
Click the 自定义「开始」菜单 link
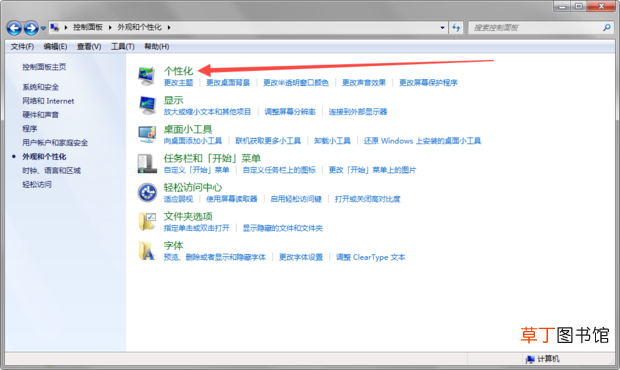click(197, 170)
